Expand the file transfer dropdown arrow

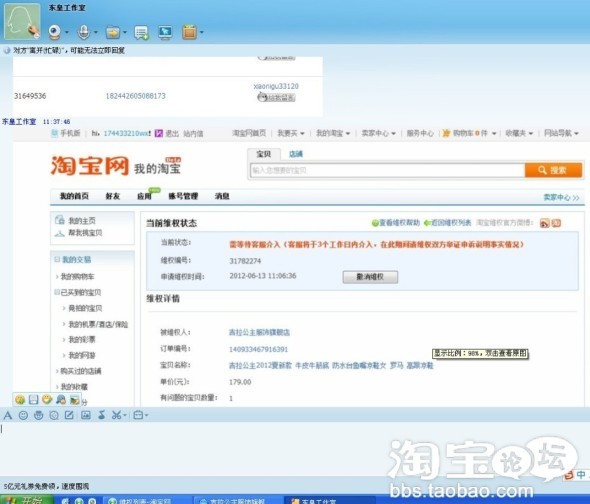coord(125,32)
